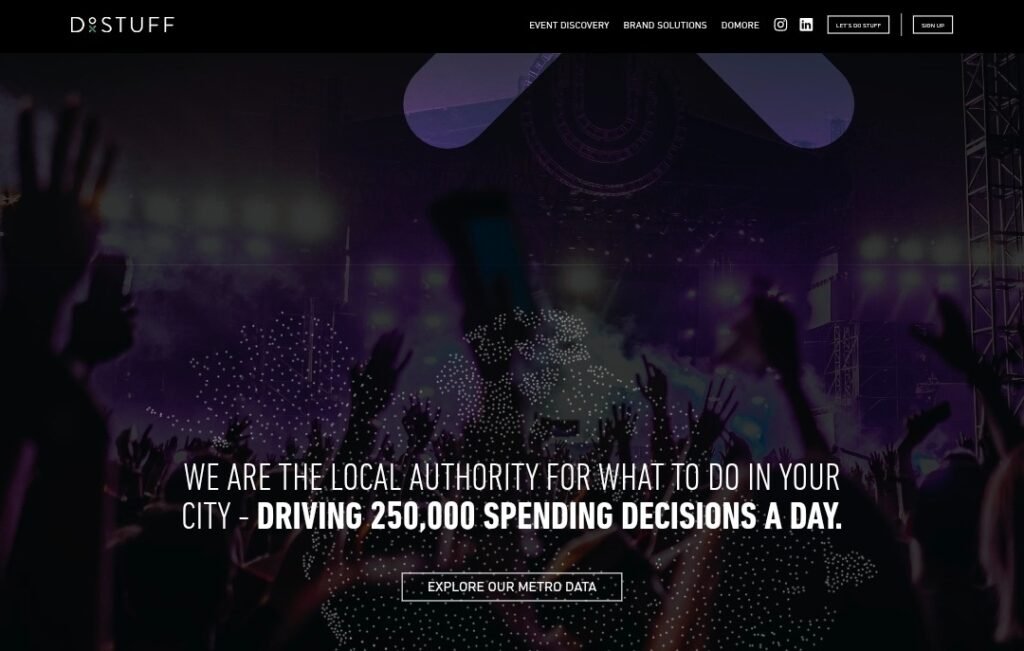Screen dimensions: 1024x651
Task: Click the DoStuff logo in the header
Action: click(x=122, y=25)
